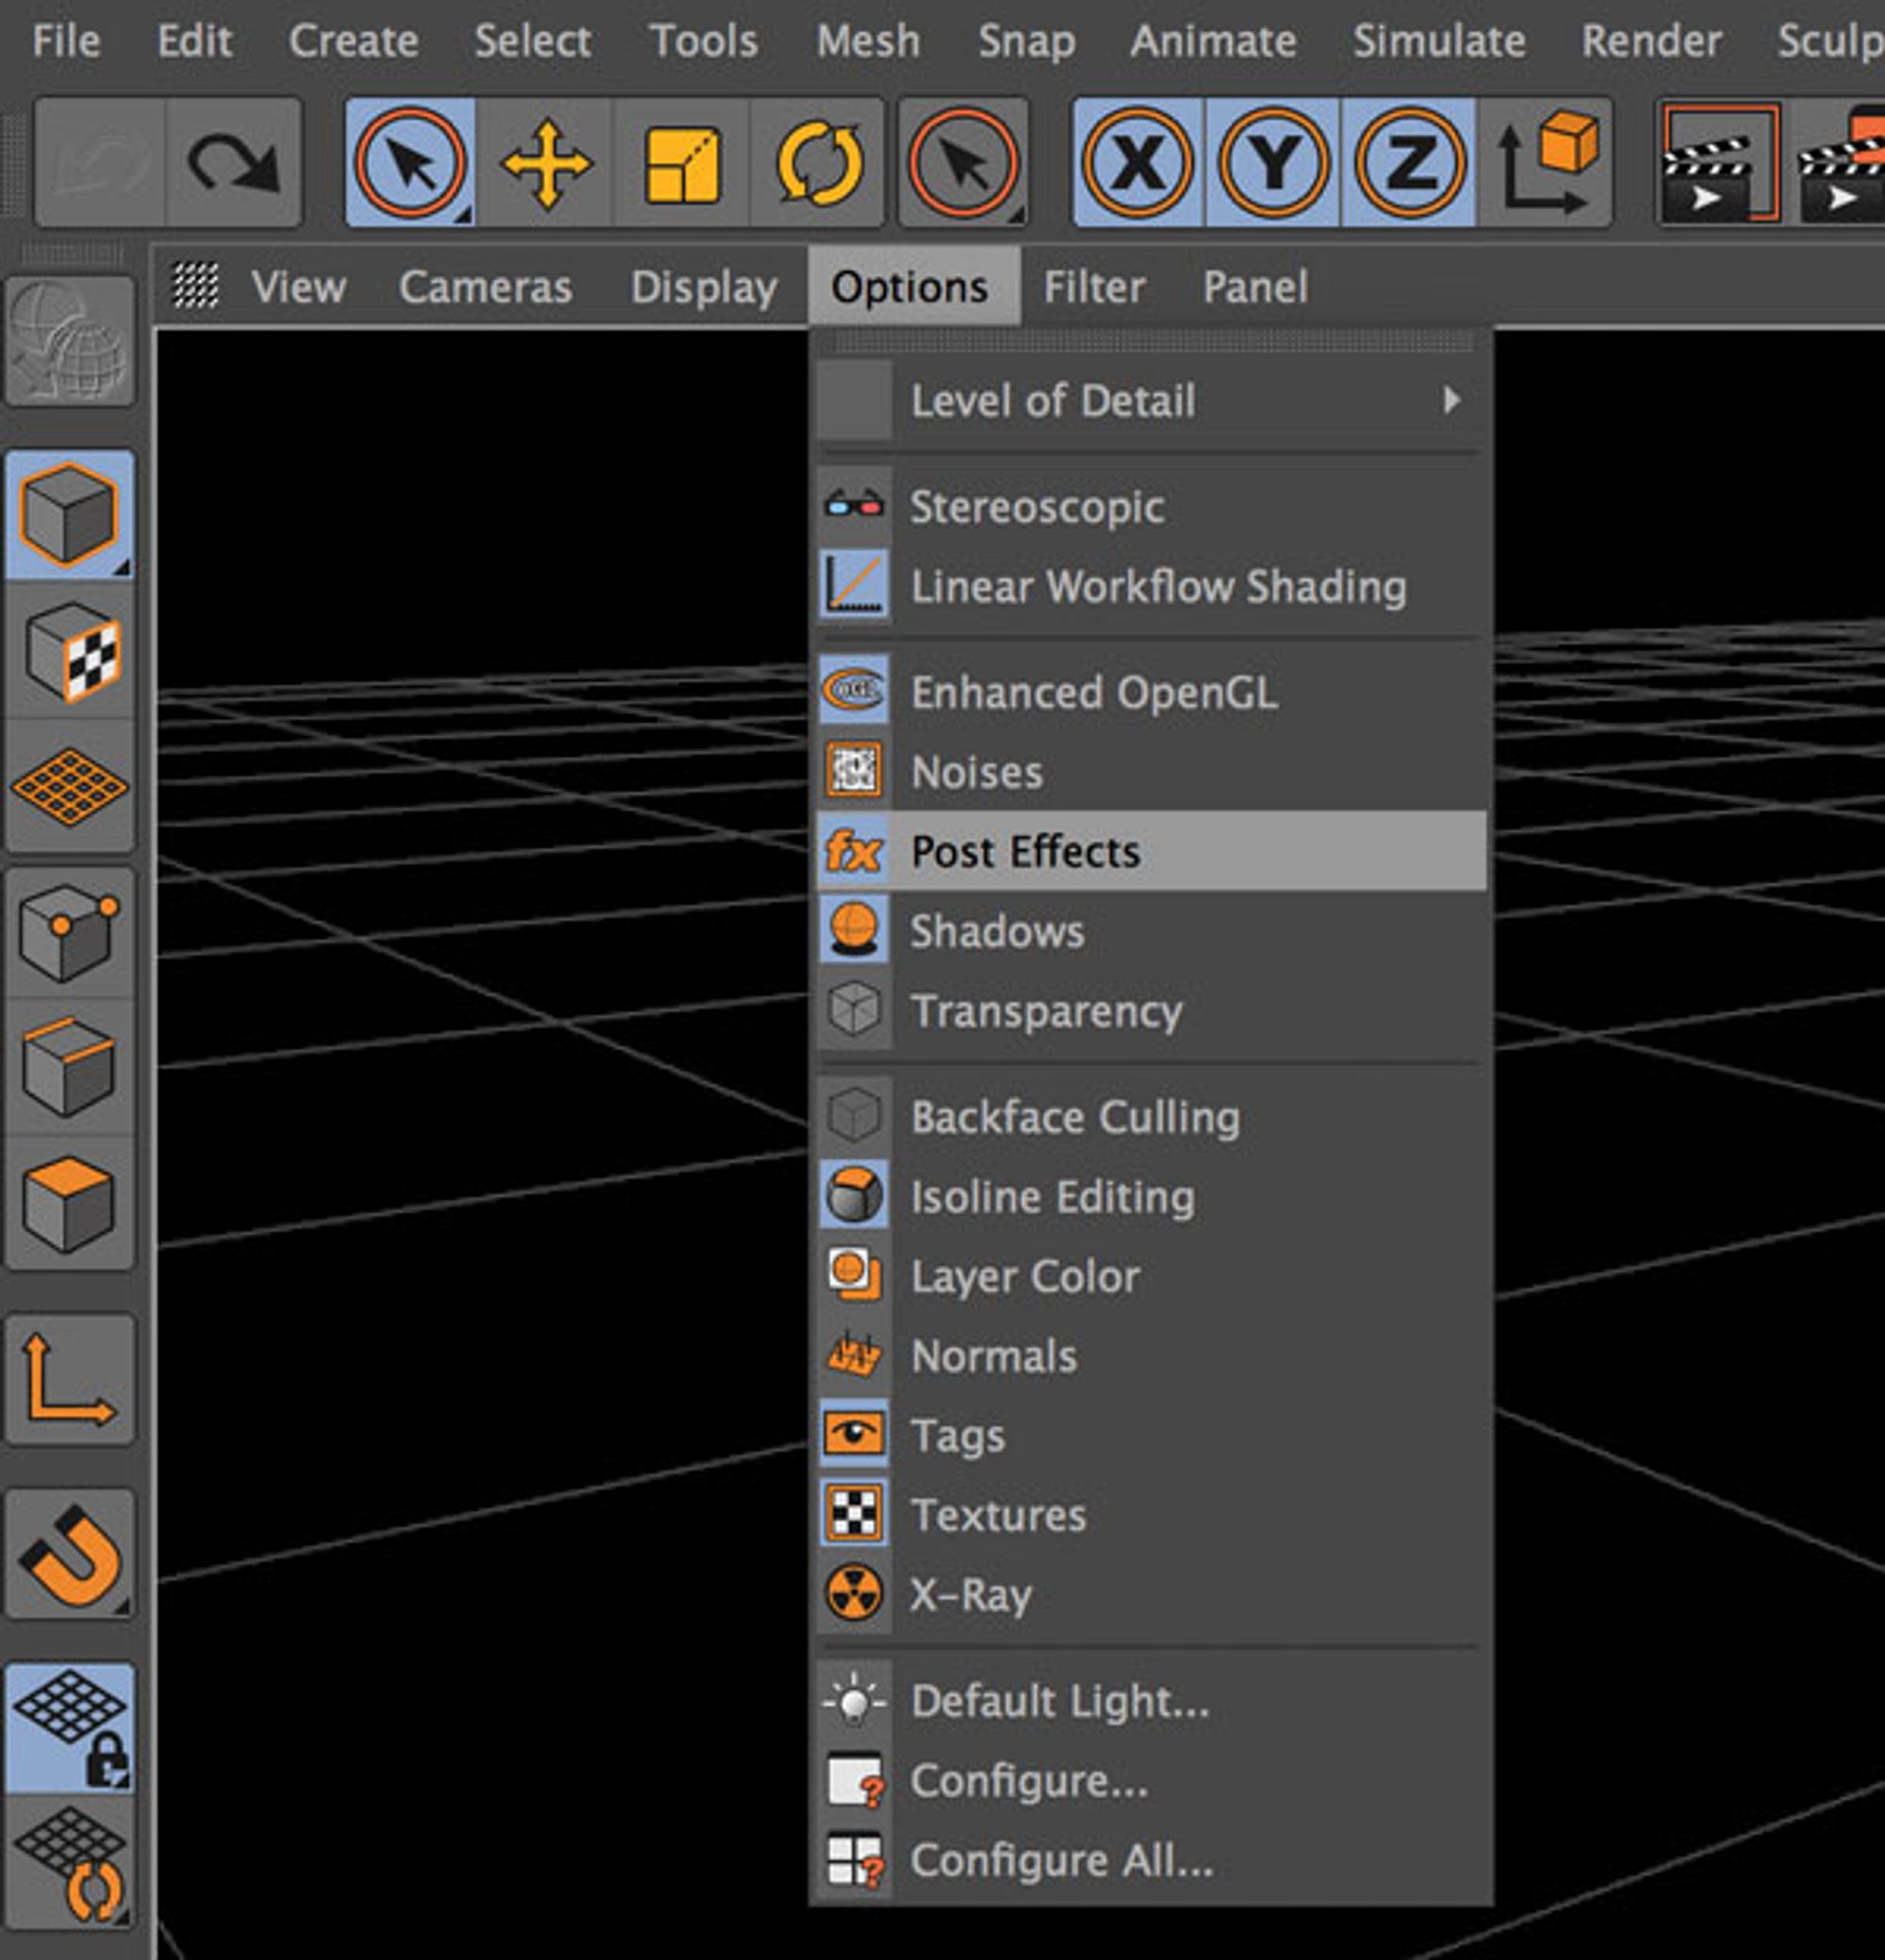The height and width of the screenshot is (1960, 1885).
Task: Toggle Shadows display option
Action: coord(996,931)
